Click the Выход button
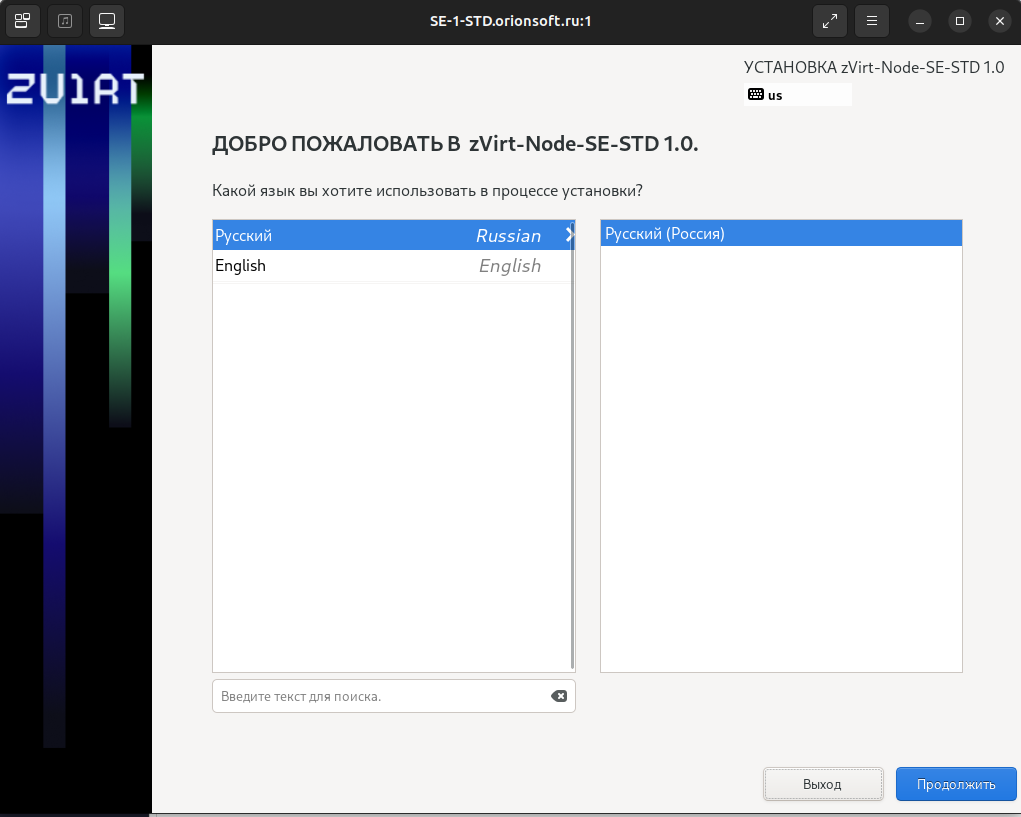The height and width of the screenshot is (817, 1021). click(823, 784)
